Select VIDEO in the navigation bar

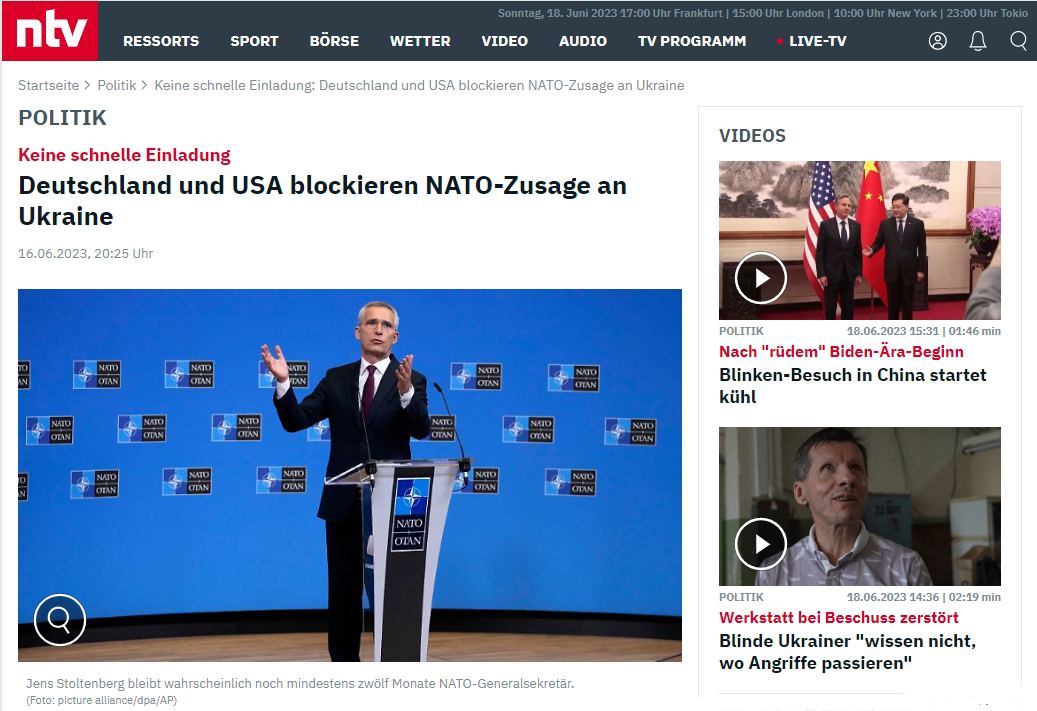[505, 41]
